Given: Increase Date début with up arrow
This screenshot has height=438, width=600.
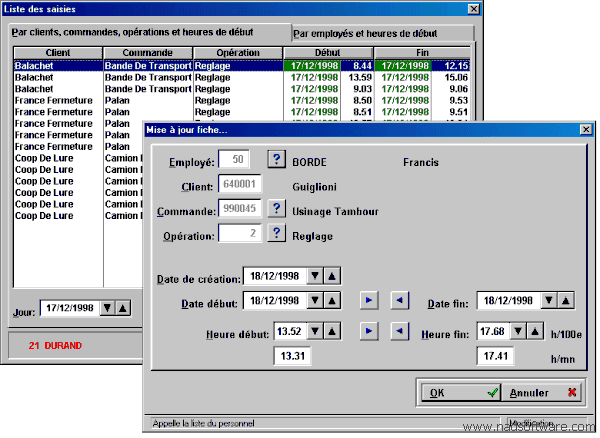Looking at the screenshot, I should pos(332,301).
